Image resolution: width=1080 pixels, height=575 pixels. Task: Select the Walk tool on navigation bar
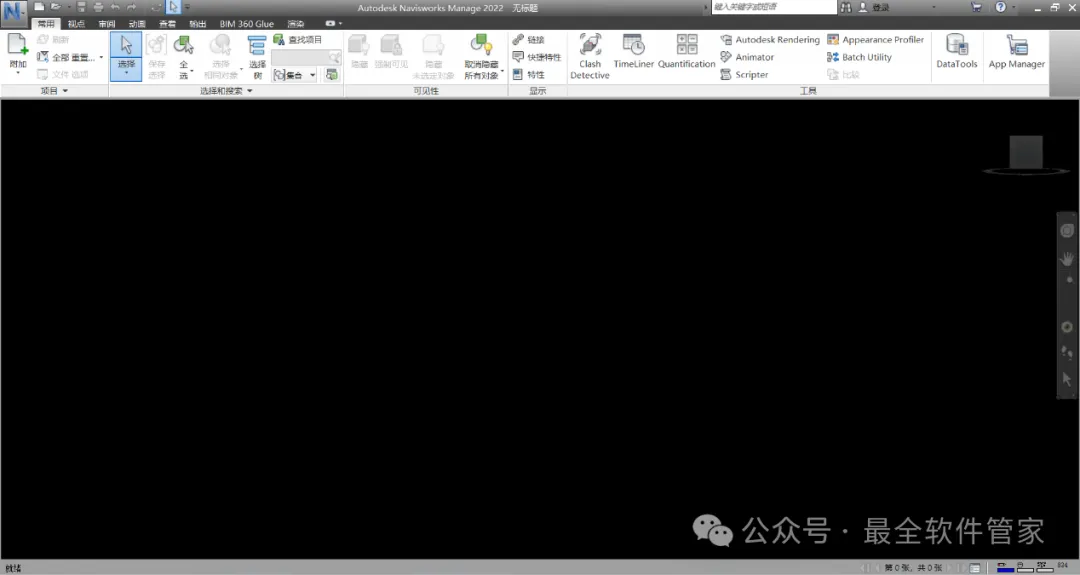click(x=1067, y=353)
